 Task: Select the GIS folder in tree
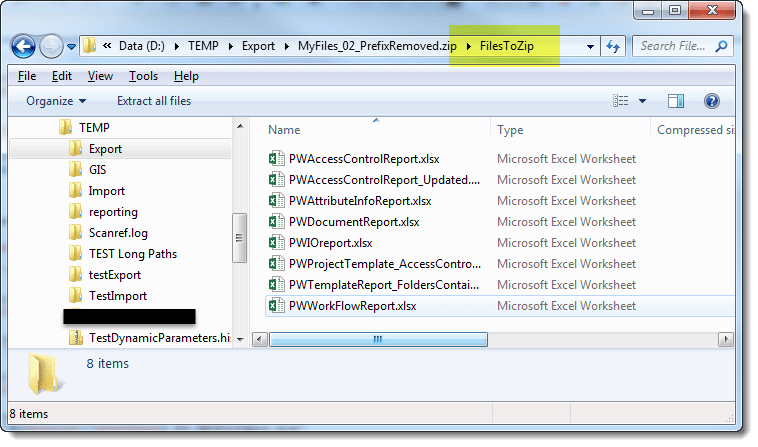click(97, 170)
